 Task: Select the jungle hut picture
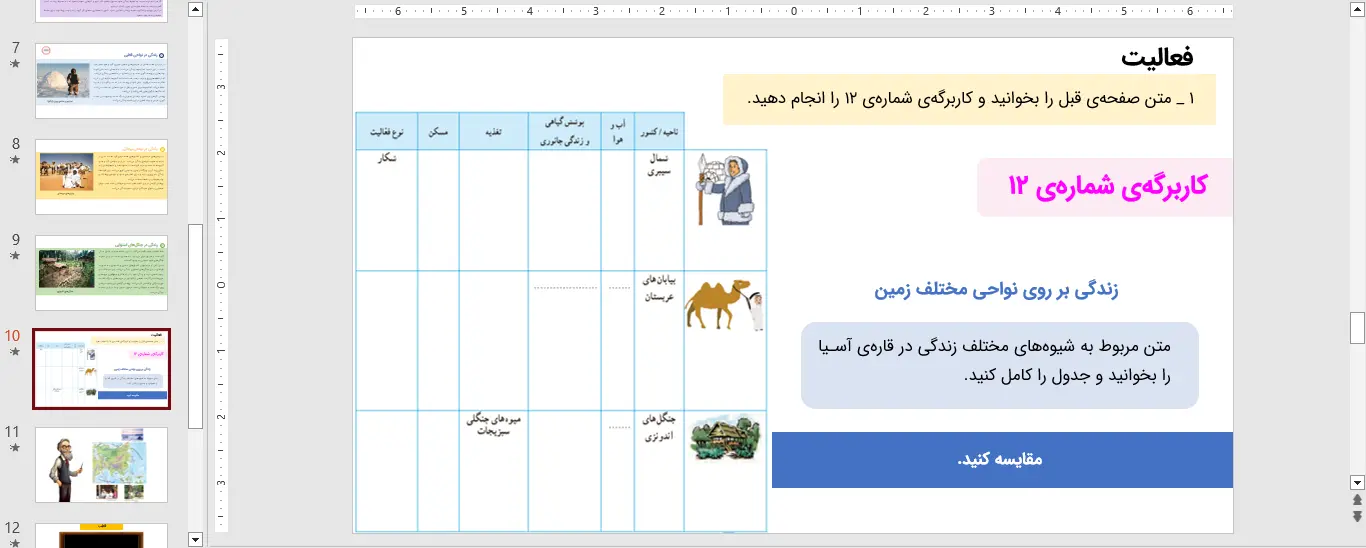click(x=725, y=438)
